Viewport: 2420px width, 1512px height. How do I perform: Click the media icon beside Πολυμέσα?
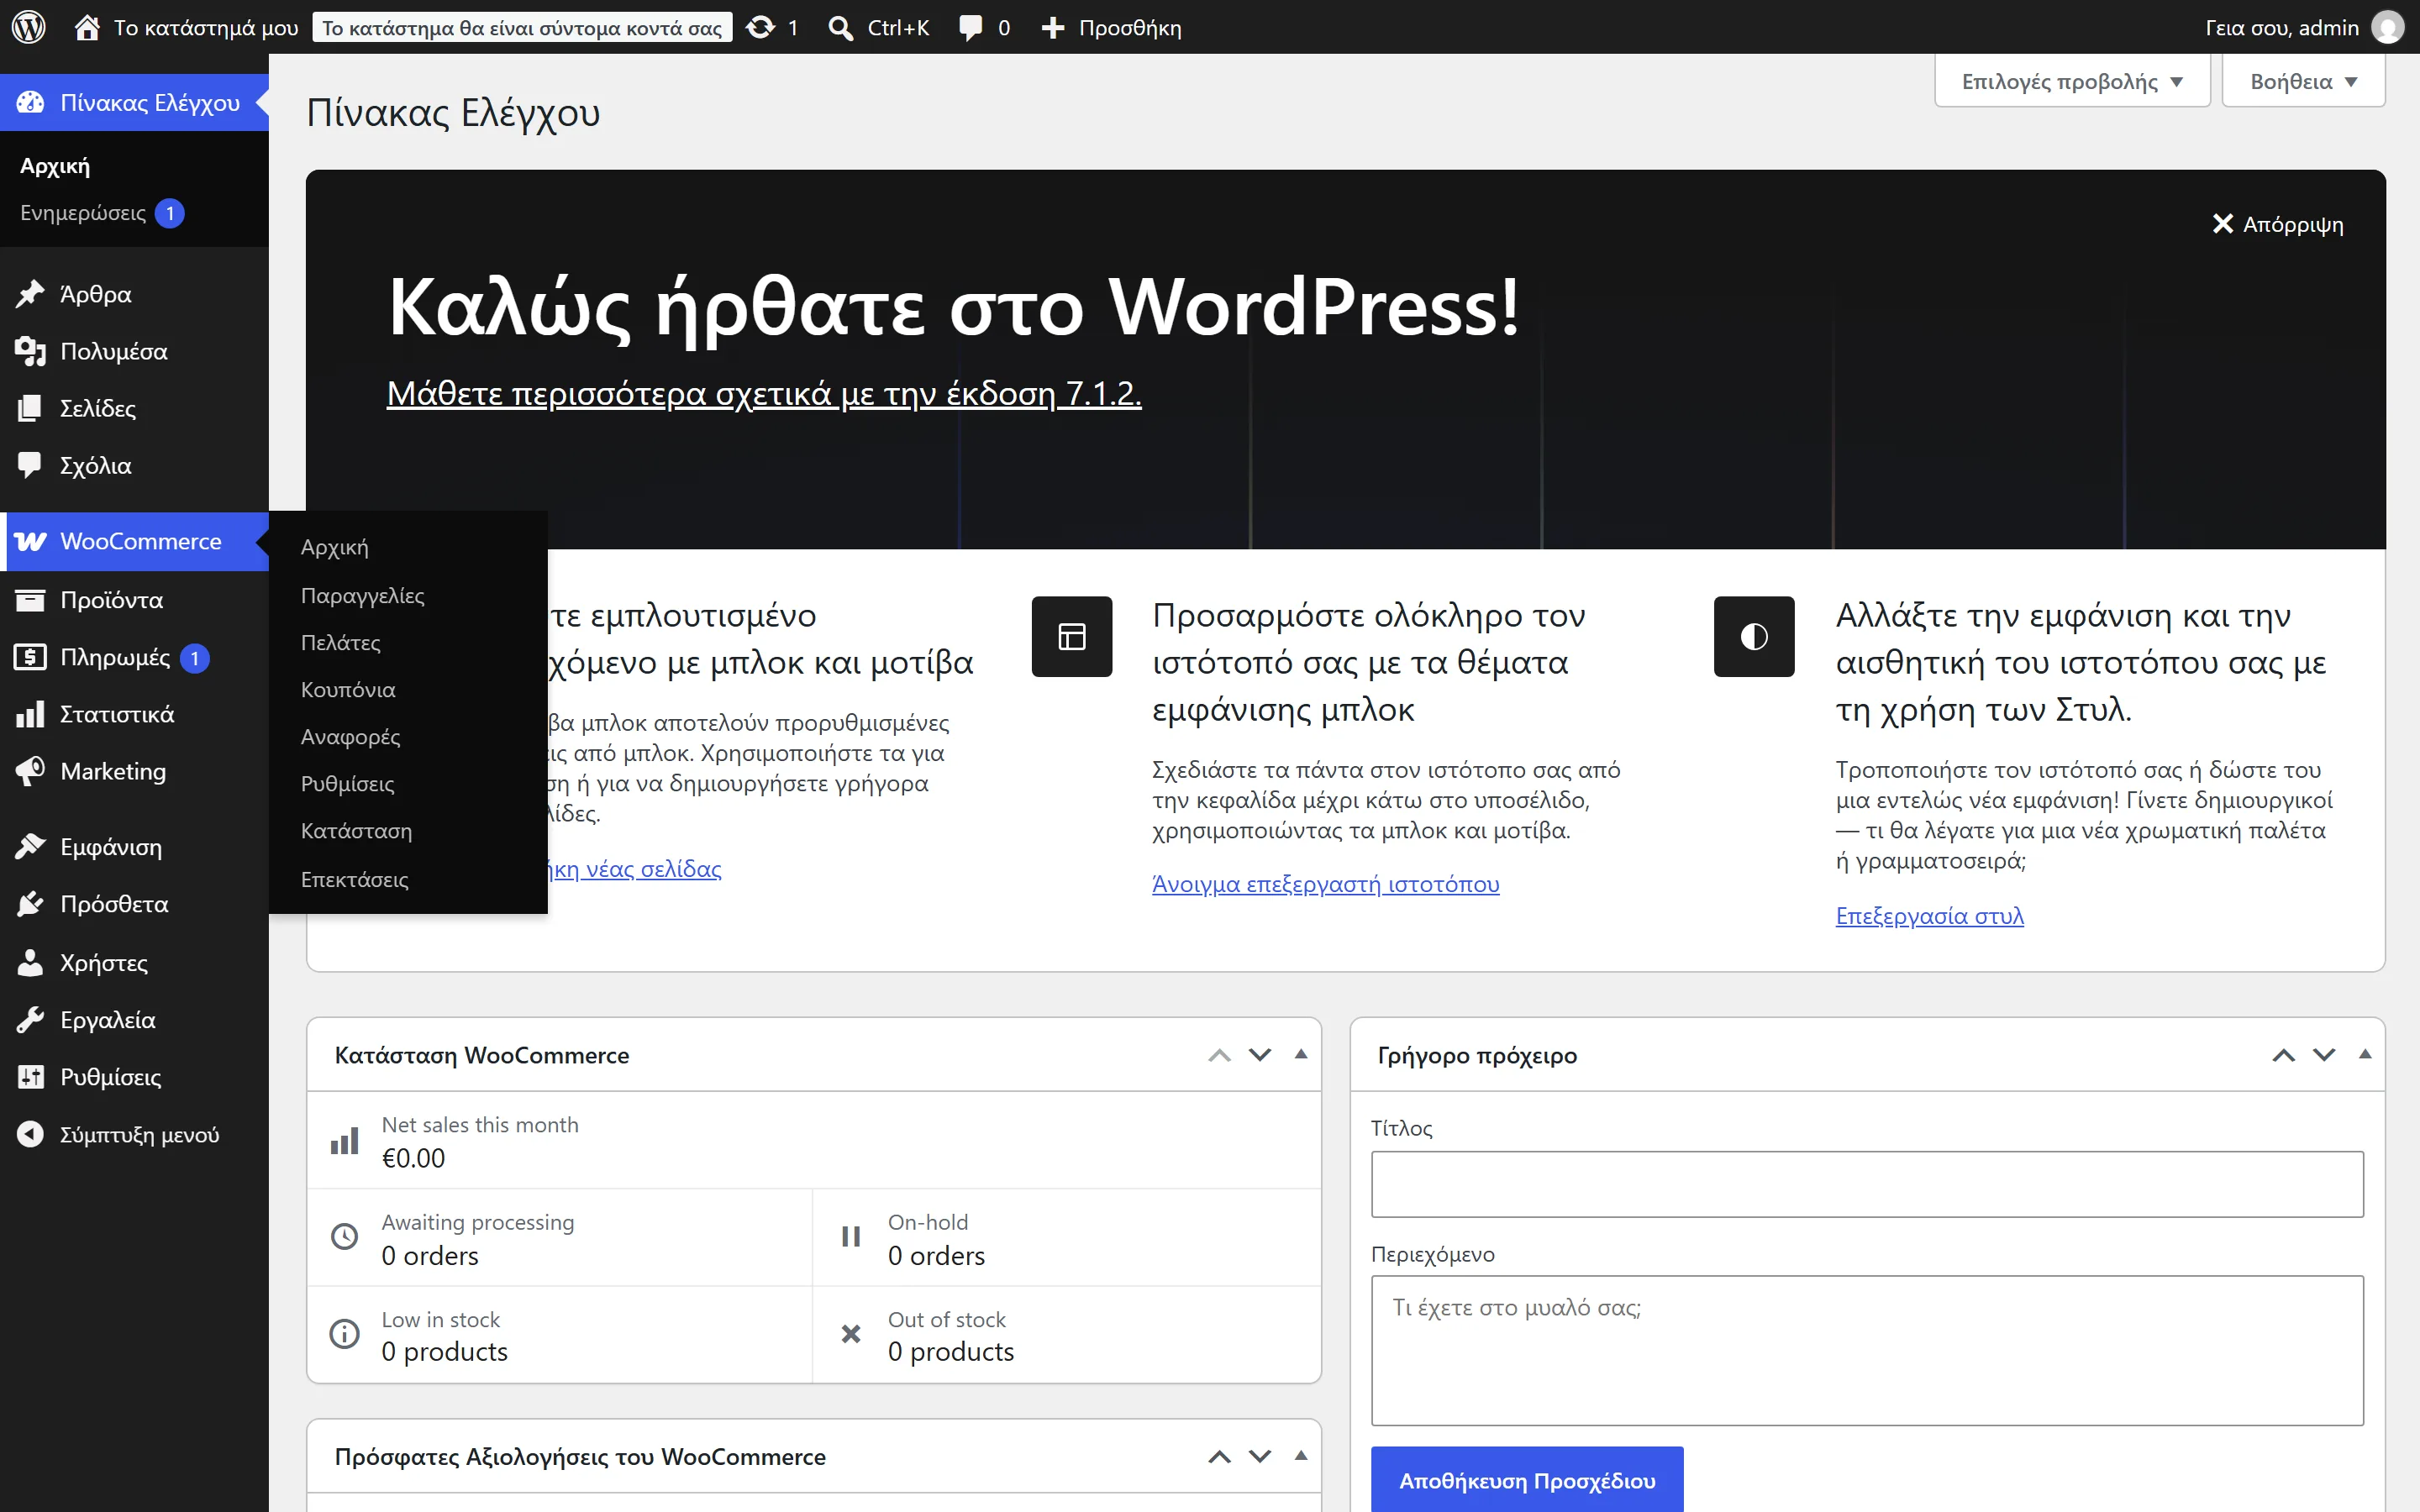(x=31, y=351)
